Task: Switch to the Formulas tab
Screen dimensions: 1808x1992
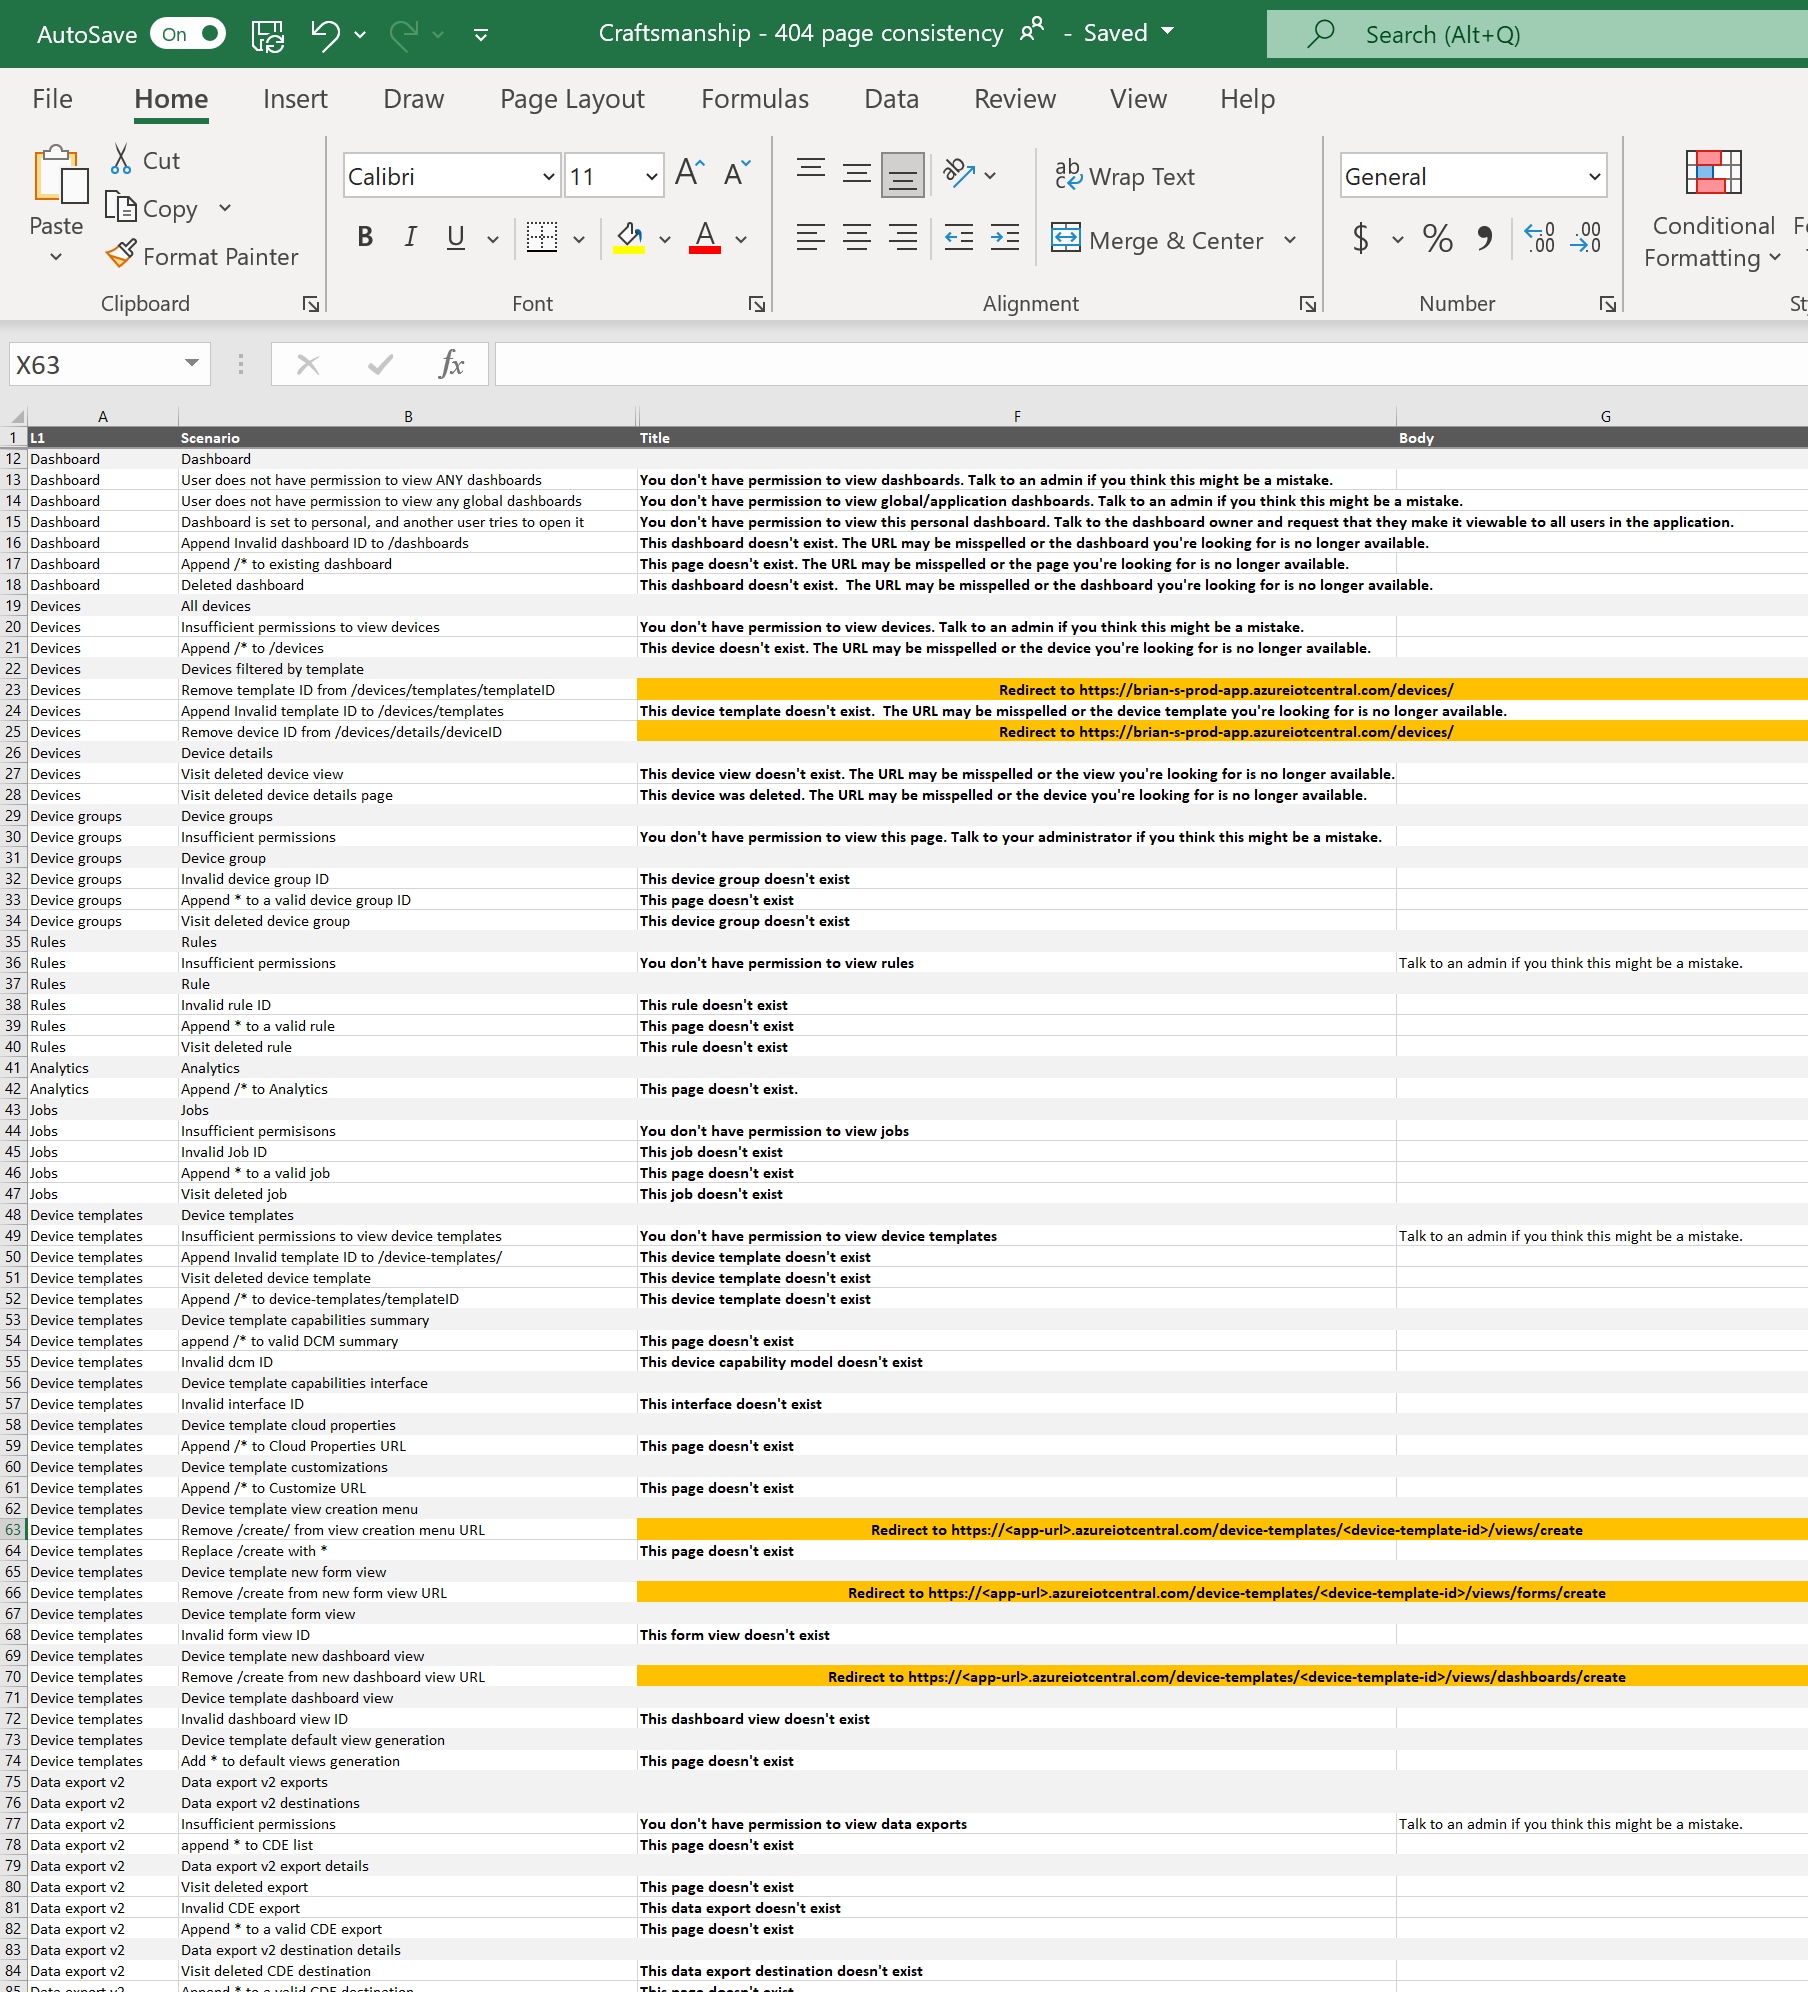Action: pos(754,98)
